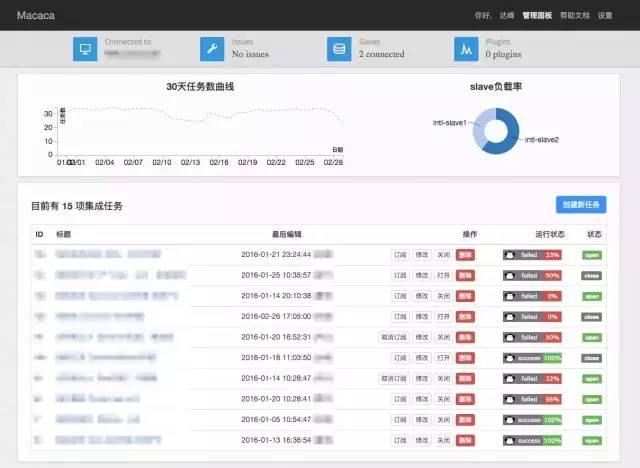Viewport: 640px width, 468px height.
Task: Delete (删除) the 2016-01-25 10:35:57 task
Action: click(x=465, y=276)
